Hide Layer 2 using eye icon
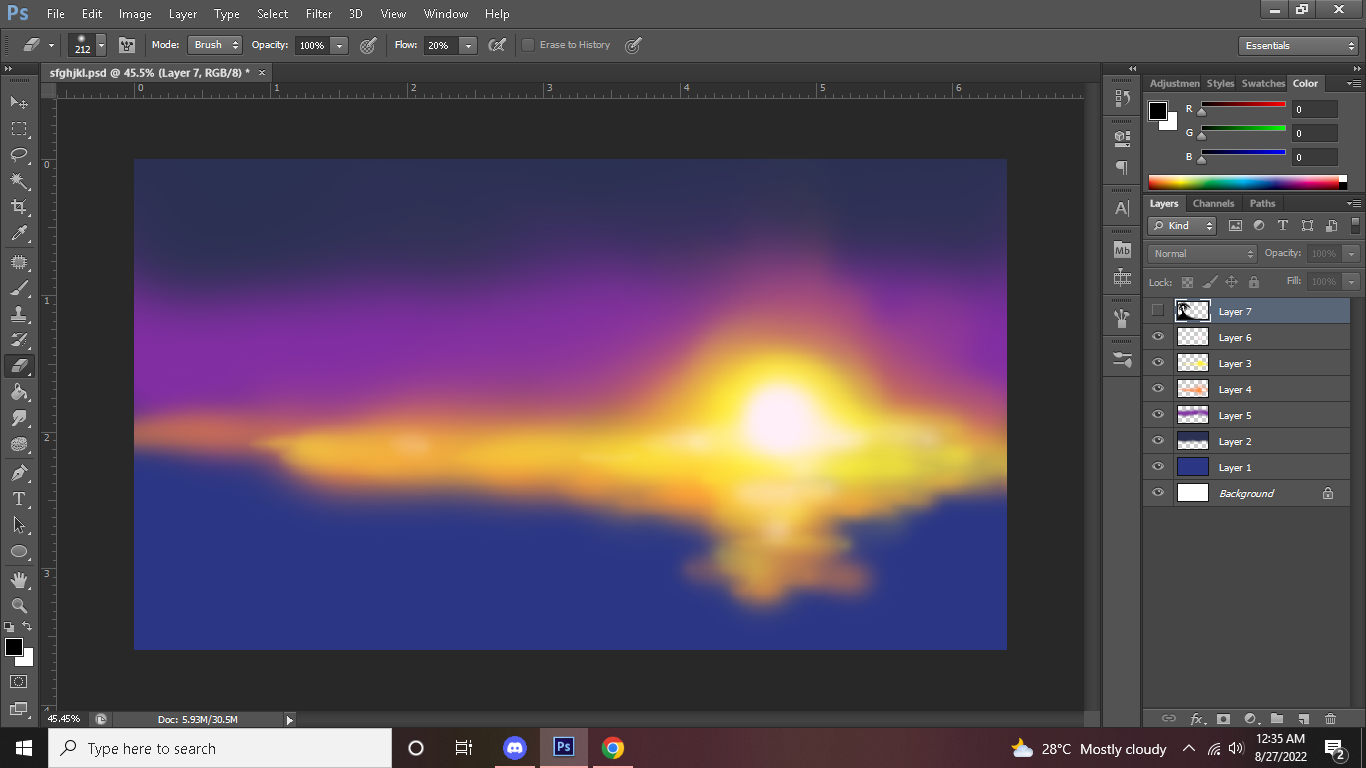 [1158, 441]
